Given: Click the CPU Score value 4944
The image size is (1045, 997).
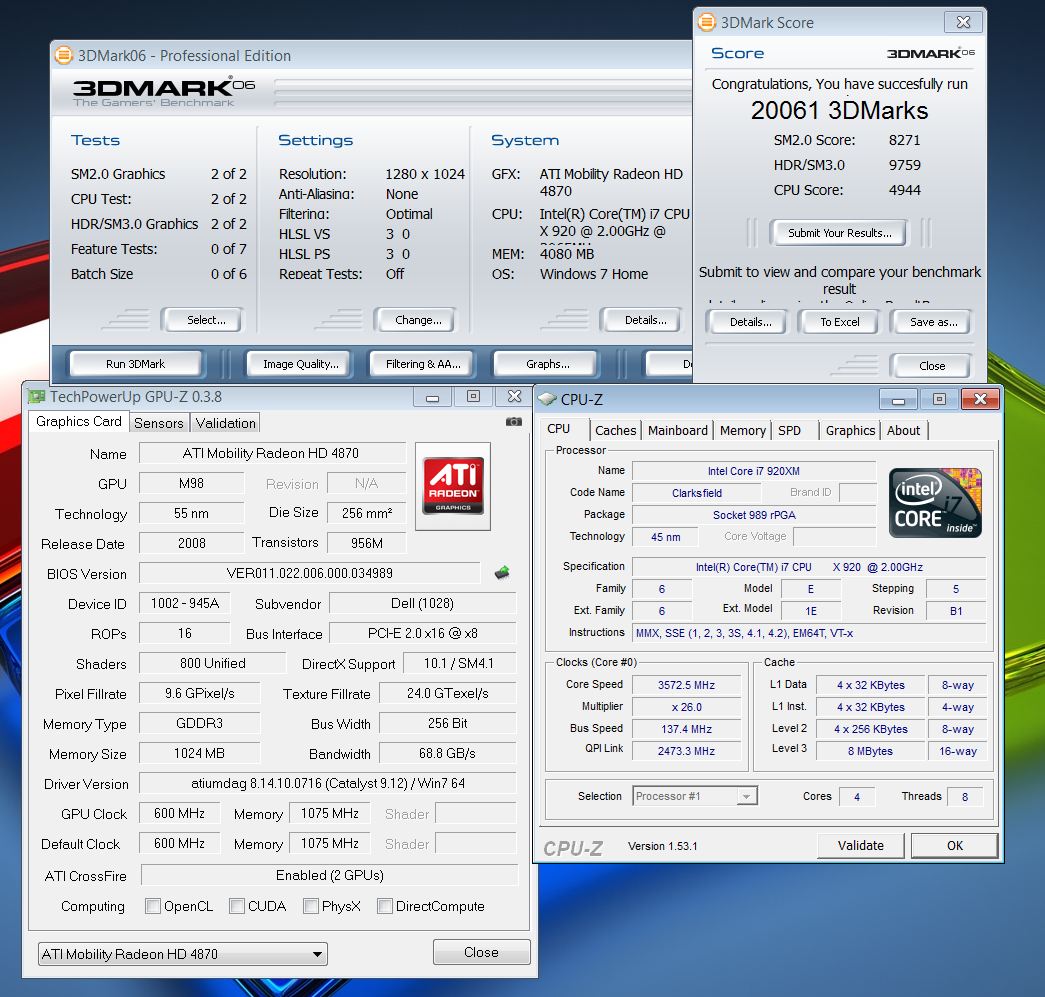Looking at the screenshot, I should coord(904,190).
